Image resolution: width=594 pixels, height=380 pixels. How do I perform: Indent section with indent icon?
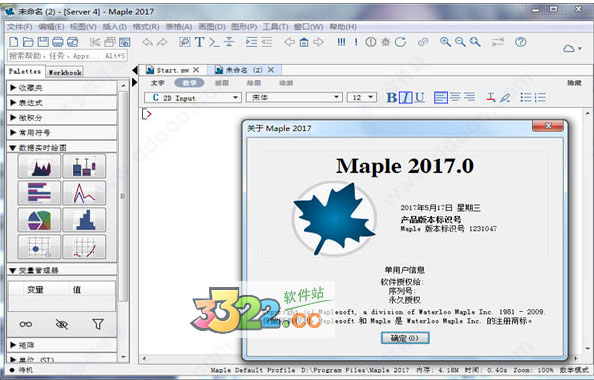(252, 42)
